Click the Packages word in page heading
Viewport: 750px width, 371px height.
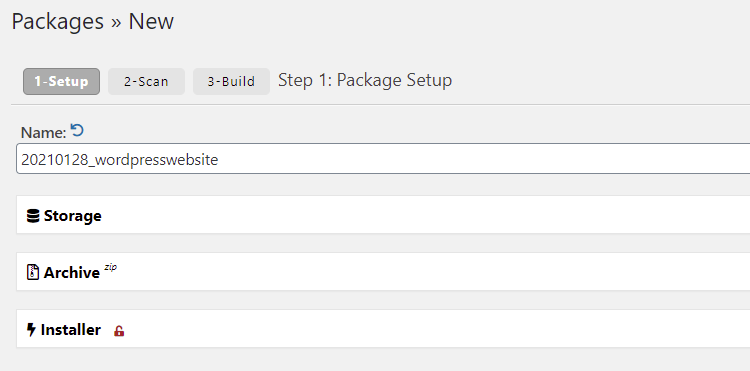pos(57,22)
